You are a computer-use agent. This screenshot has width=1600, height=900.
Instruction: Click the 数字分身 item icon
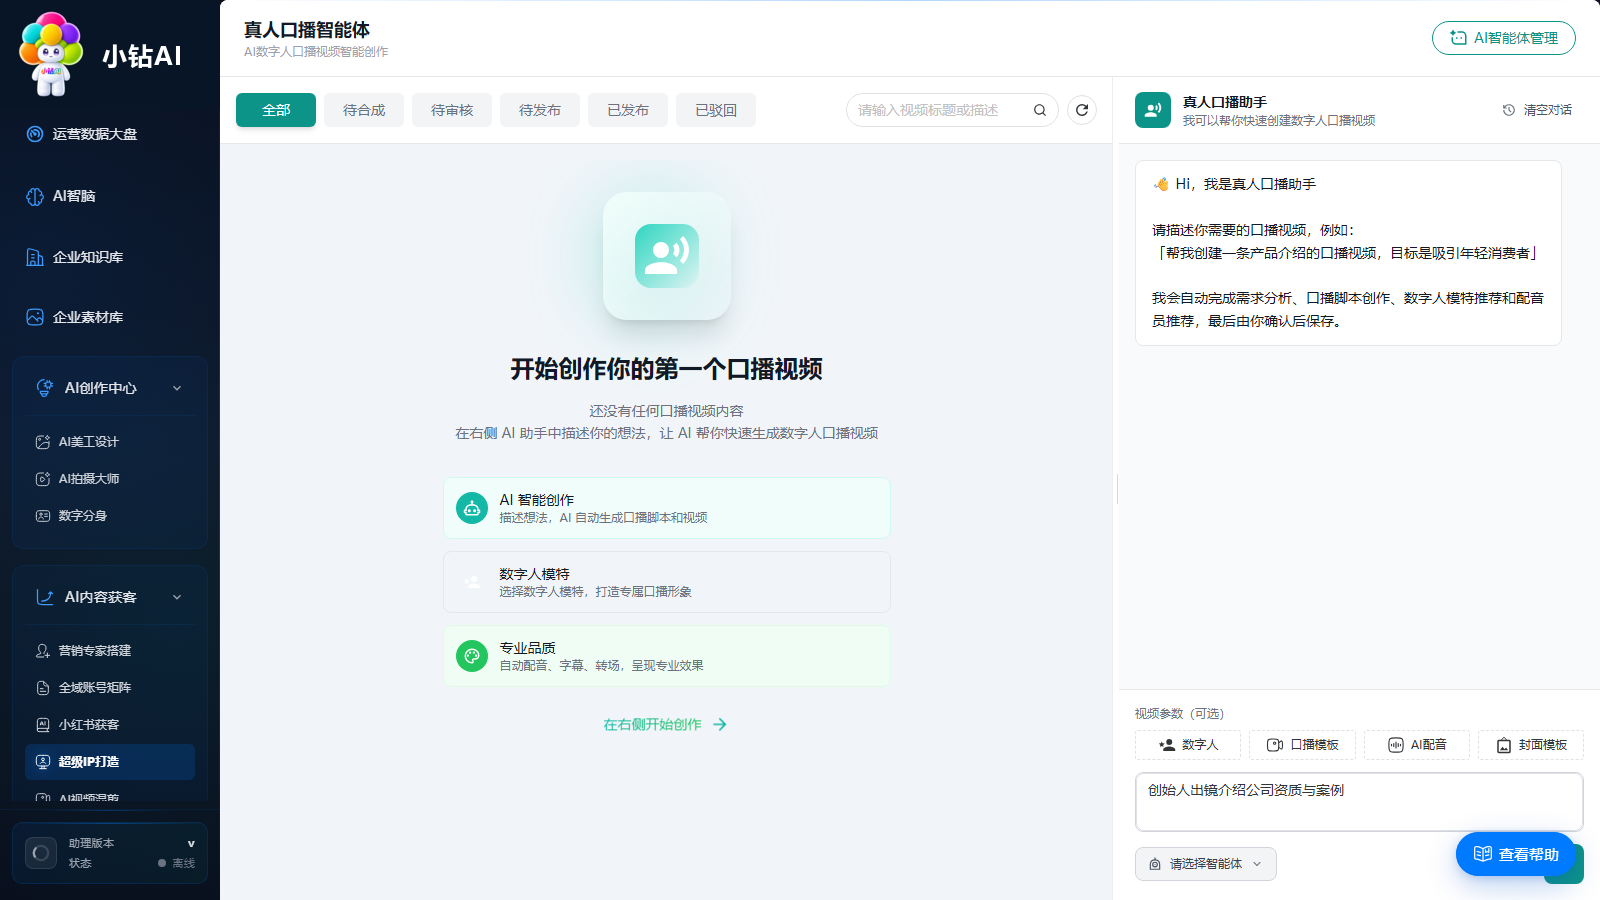click(x=43, y=516)
